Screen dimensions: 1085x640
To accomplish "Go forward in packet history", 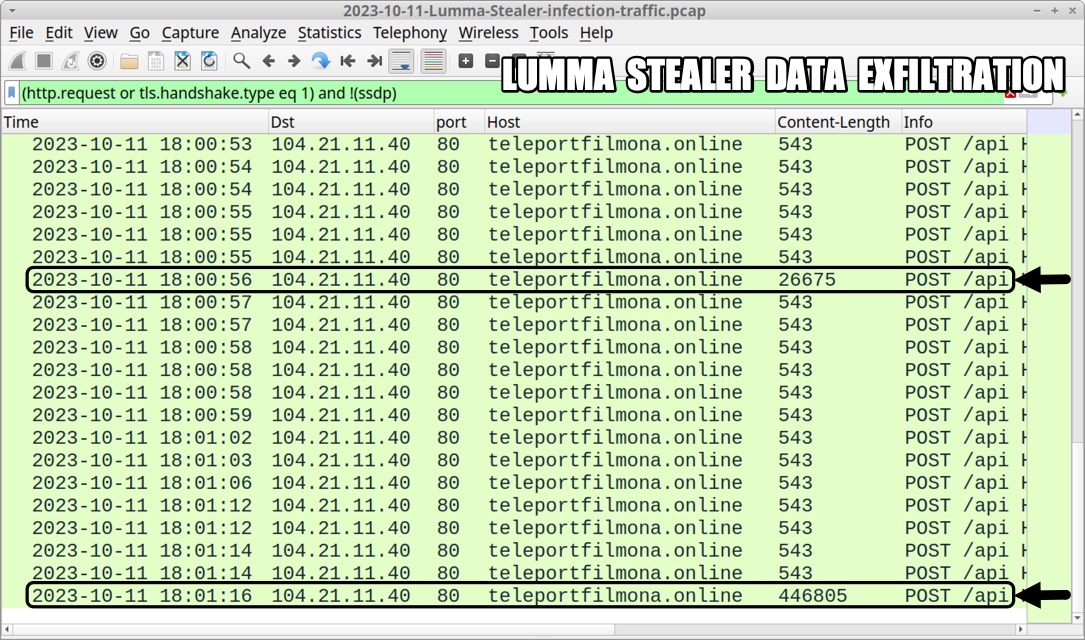I will (294, 61).
